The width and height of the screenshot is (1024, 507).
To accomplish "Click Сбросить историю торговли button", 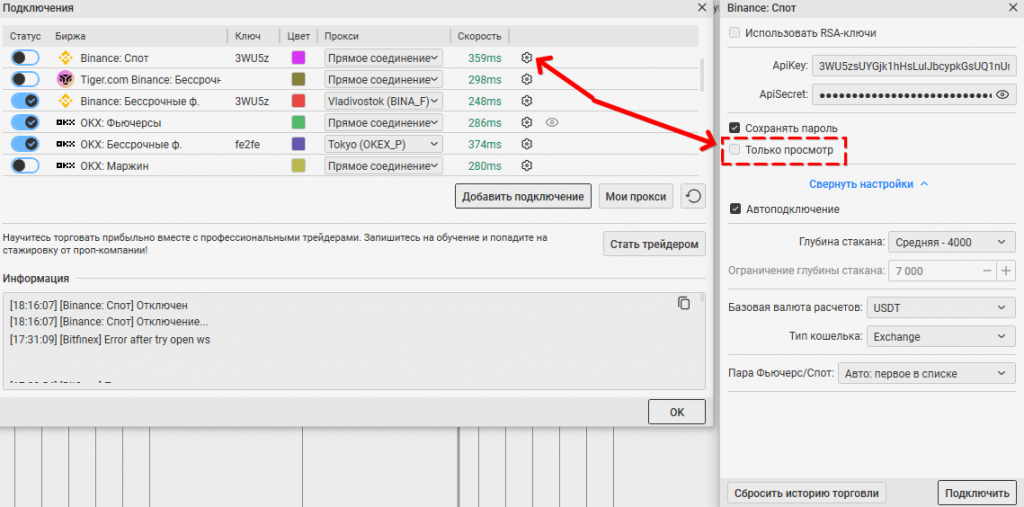I will click(807, 493).
